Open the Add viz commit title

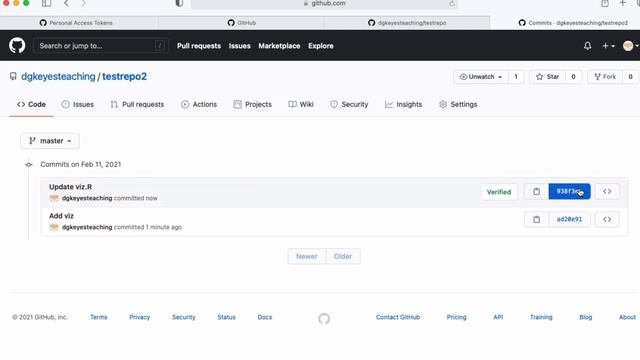pos(61,216)
